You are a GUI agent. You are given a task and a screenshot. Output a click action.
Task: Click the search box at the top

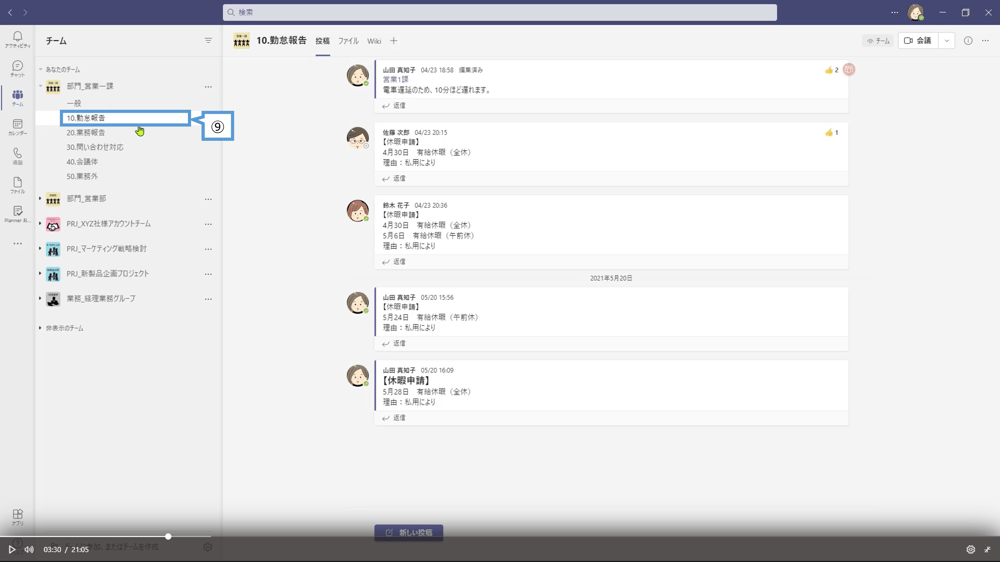coord(500,12)
